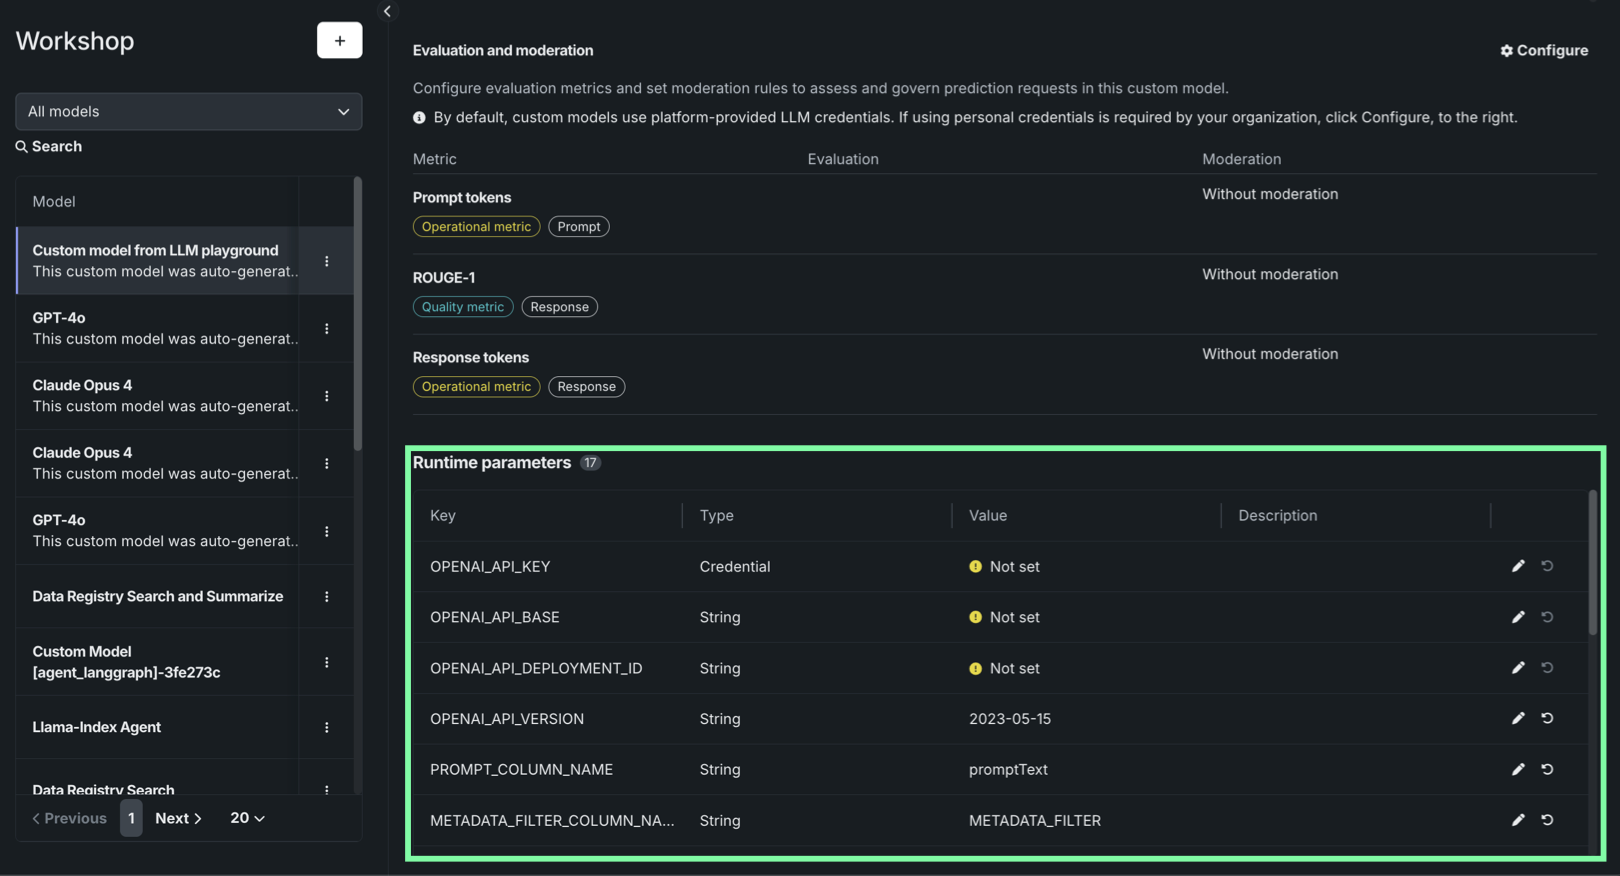Edit the OPENAI_API_DEPLOYMENT_ID parameter
This screenshot has height=876, width=1620.
pos(1518,668)
